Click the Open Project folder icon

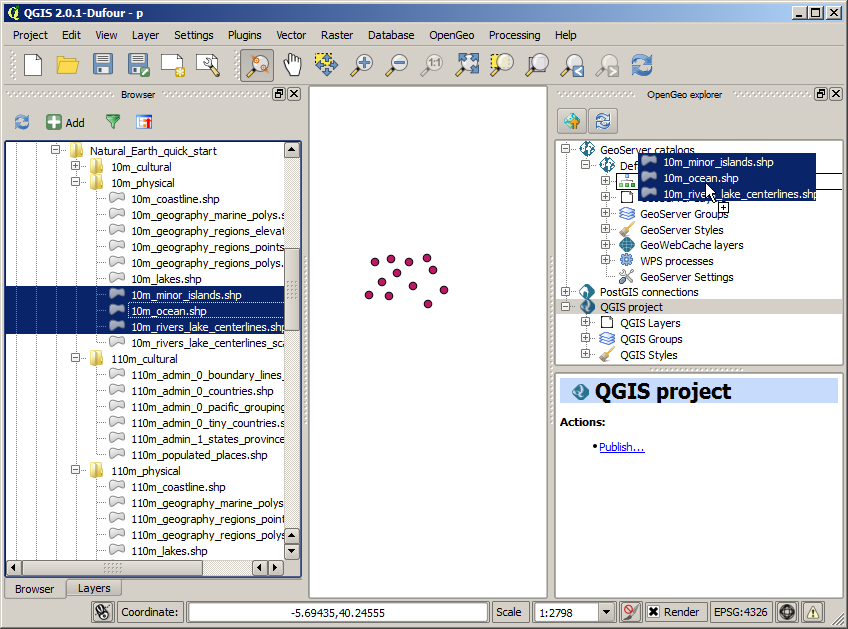click(x=67, y=65)
